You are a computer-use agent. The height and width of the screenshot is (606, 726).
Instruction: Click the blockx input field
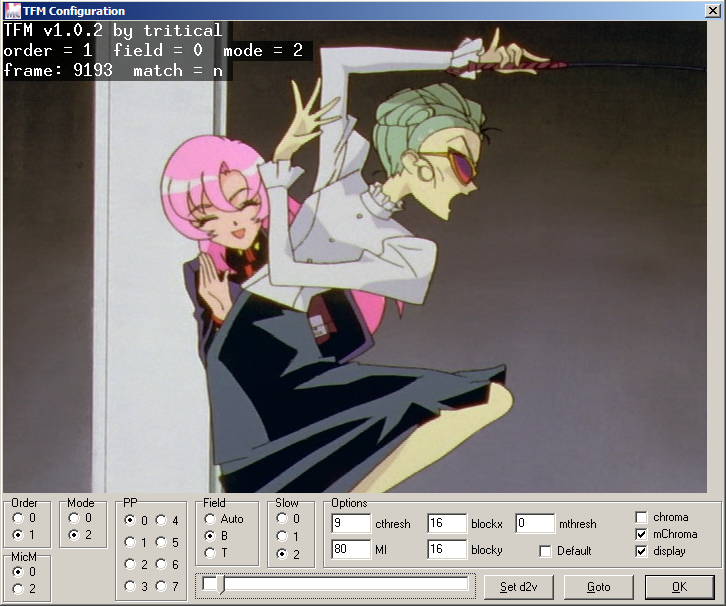pos(447,523)
